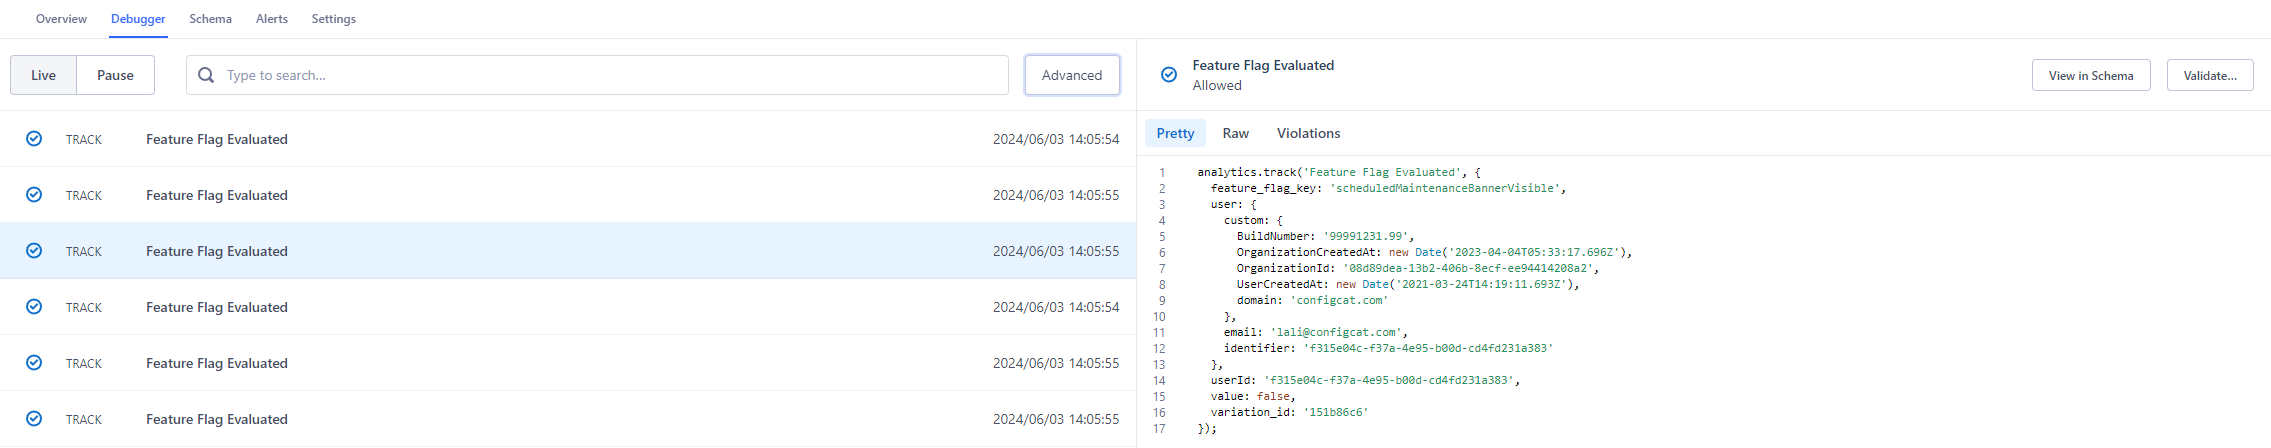Click the TRACK label in the top row
This screenshot has height=448, width=2271.
coord(84,140)
